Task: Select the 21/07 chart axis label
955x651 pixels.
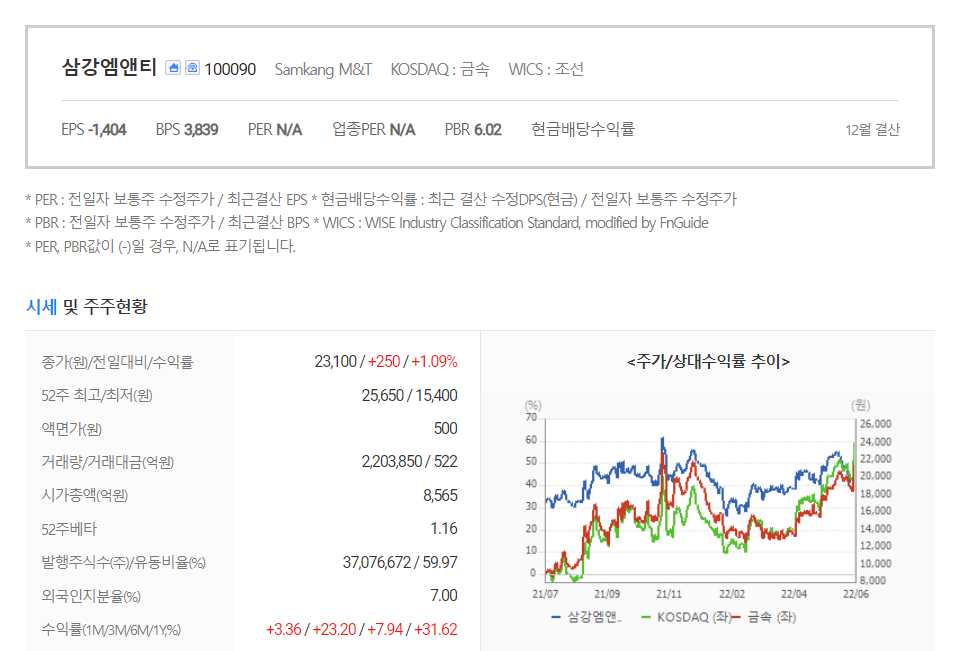Action: (545, 594)
